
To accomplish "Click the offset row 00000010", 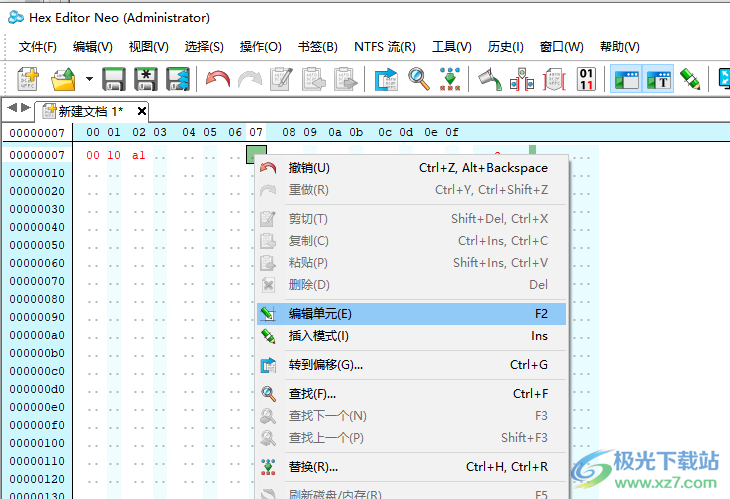I will pos(37,173).
